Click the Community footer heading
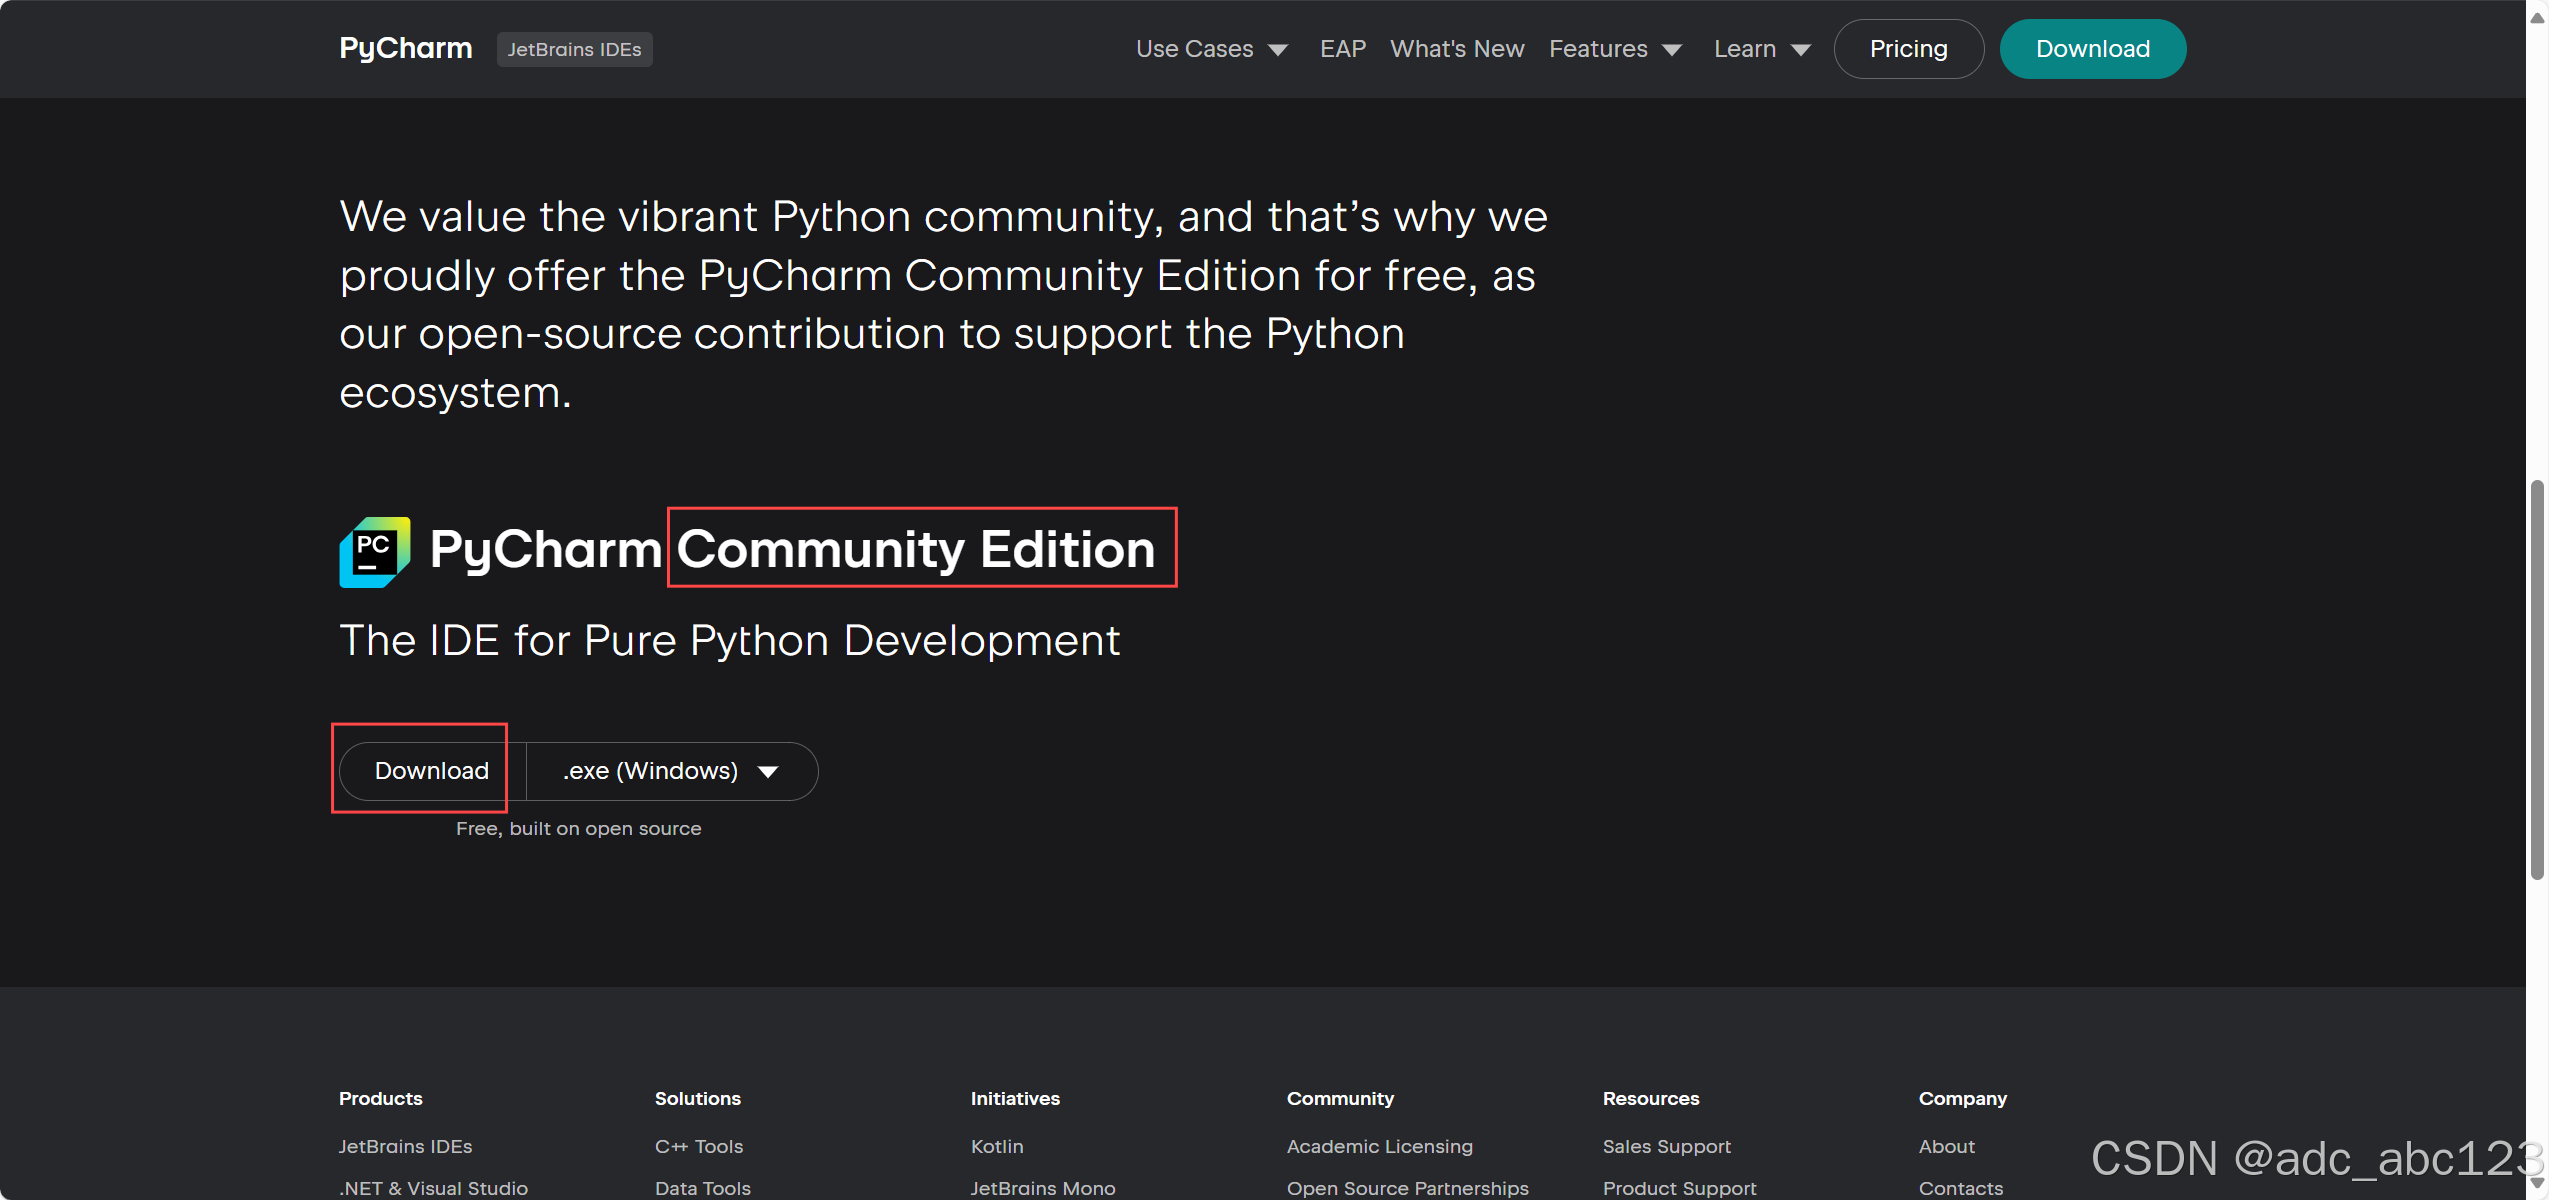 (1340, 1098)
